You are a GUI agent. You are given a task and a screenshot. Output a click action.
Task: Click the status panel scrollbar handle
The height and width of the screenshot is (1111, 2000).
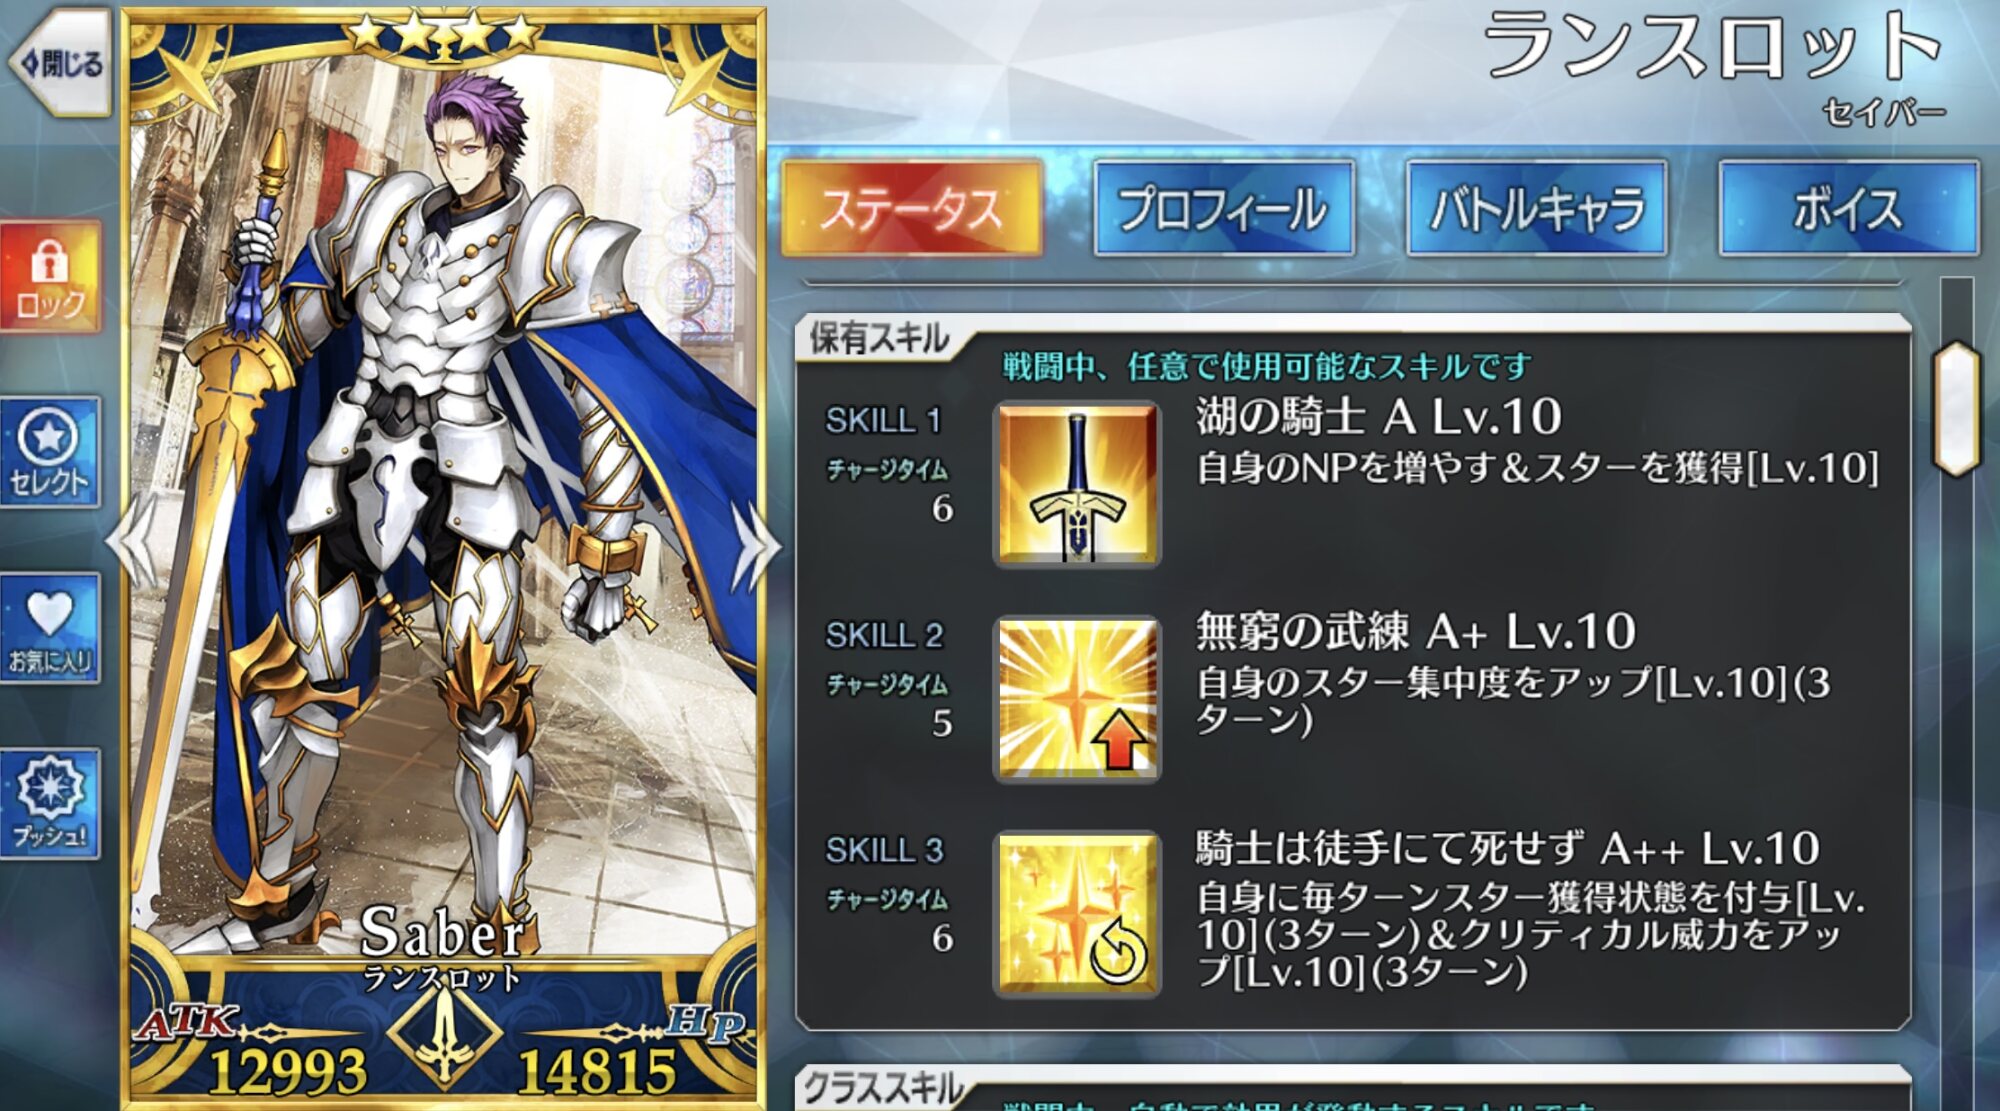coord(1957,408)
